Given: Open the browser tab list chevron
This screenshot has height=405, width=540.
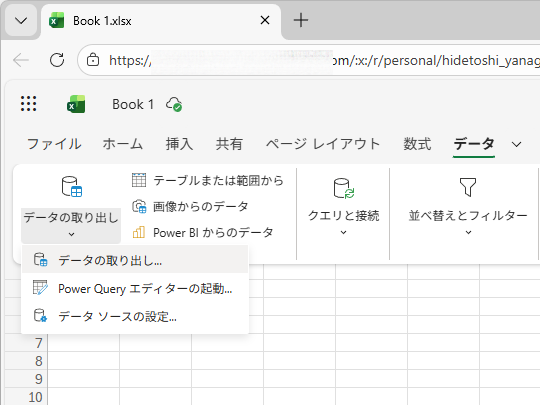Looking at the screenshot, I should [x=21, y=21].
